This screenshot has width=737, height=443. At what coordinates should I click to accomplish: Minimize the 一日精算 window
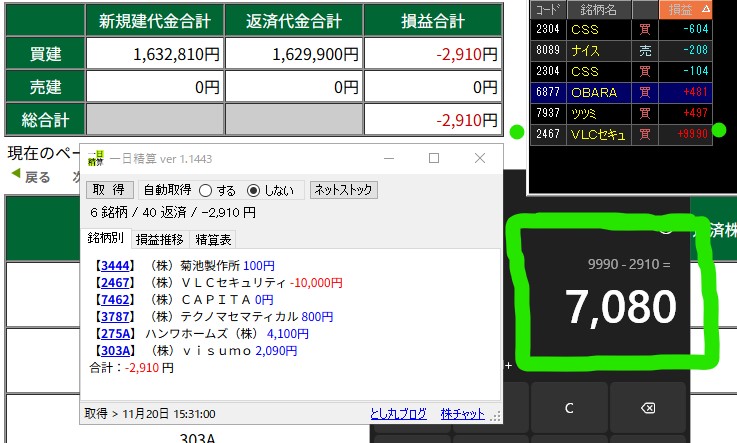tap(387, 158)
